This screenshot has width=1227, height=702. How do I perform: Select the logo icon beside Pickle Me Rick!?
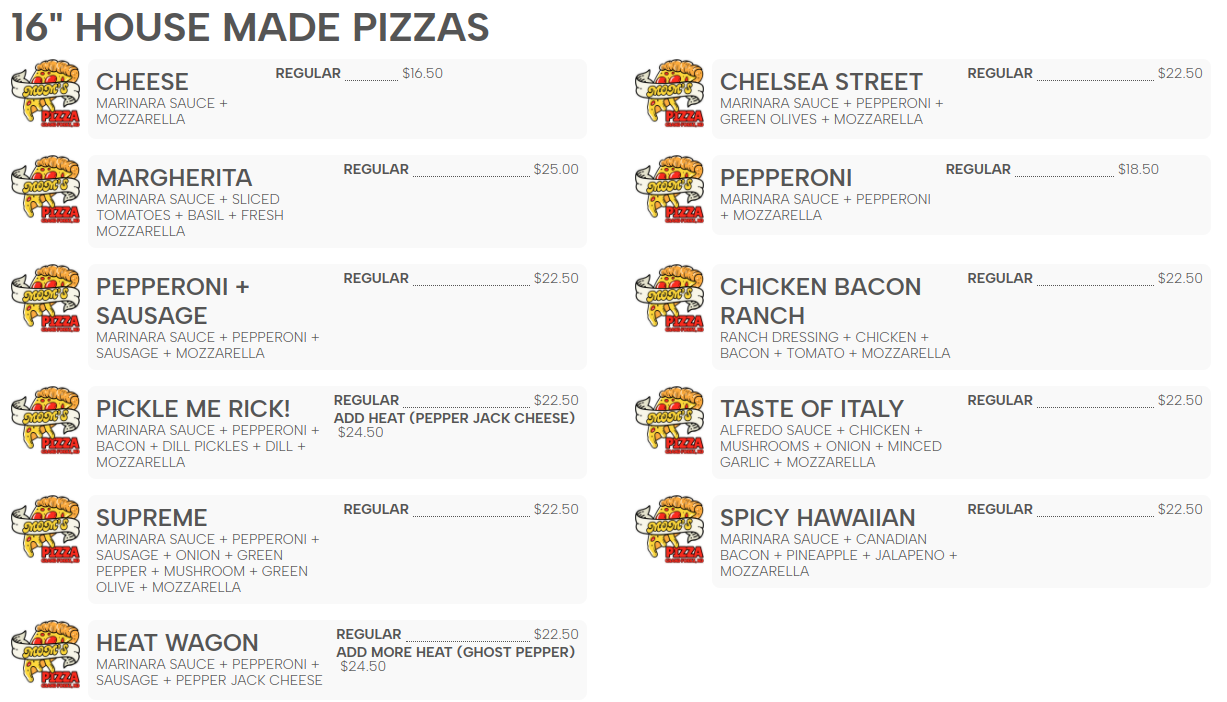click(46, 421)
